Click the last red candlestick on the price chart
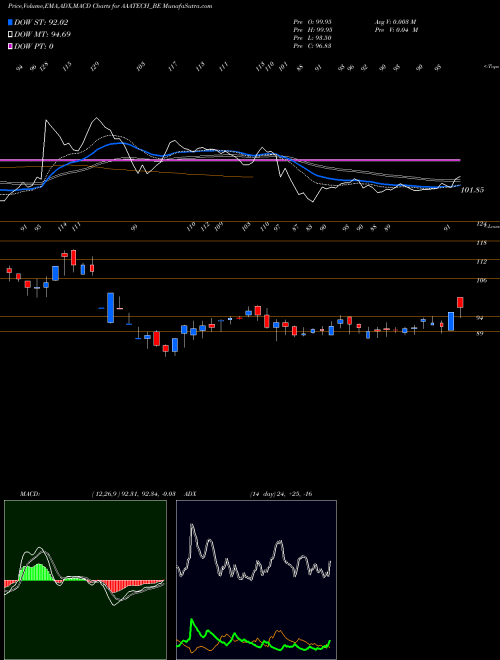 point(460,303)
